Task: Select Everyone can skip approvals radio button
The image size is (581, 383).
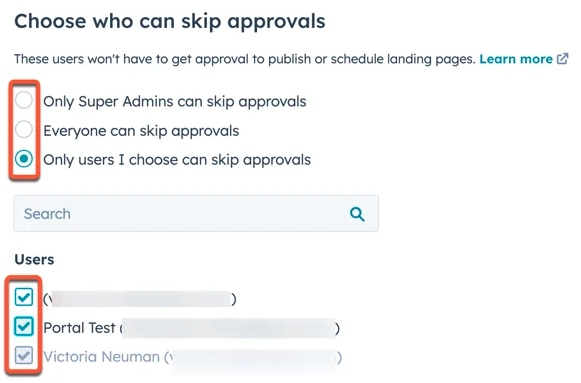Action: point(24,130)
